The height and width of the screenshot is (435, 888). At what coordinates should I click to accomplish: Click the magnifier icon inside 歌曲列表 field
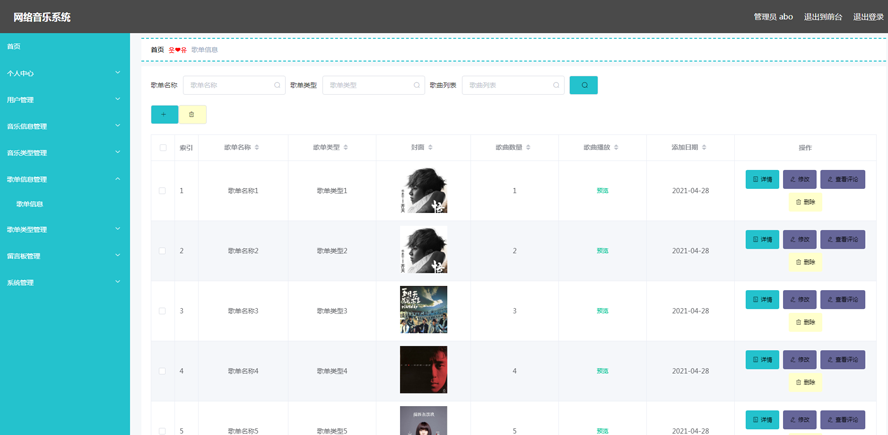[556, 85]
